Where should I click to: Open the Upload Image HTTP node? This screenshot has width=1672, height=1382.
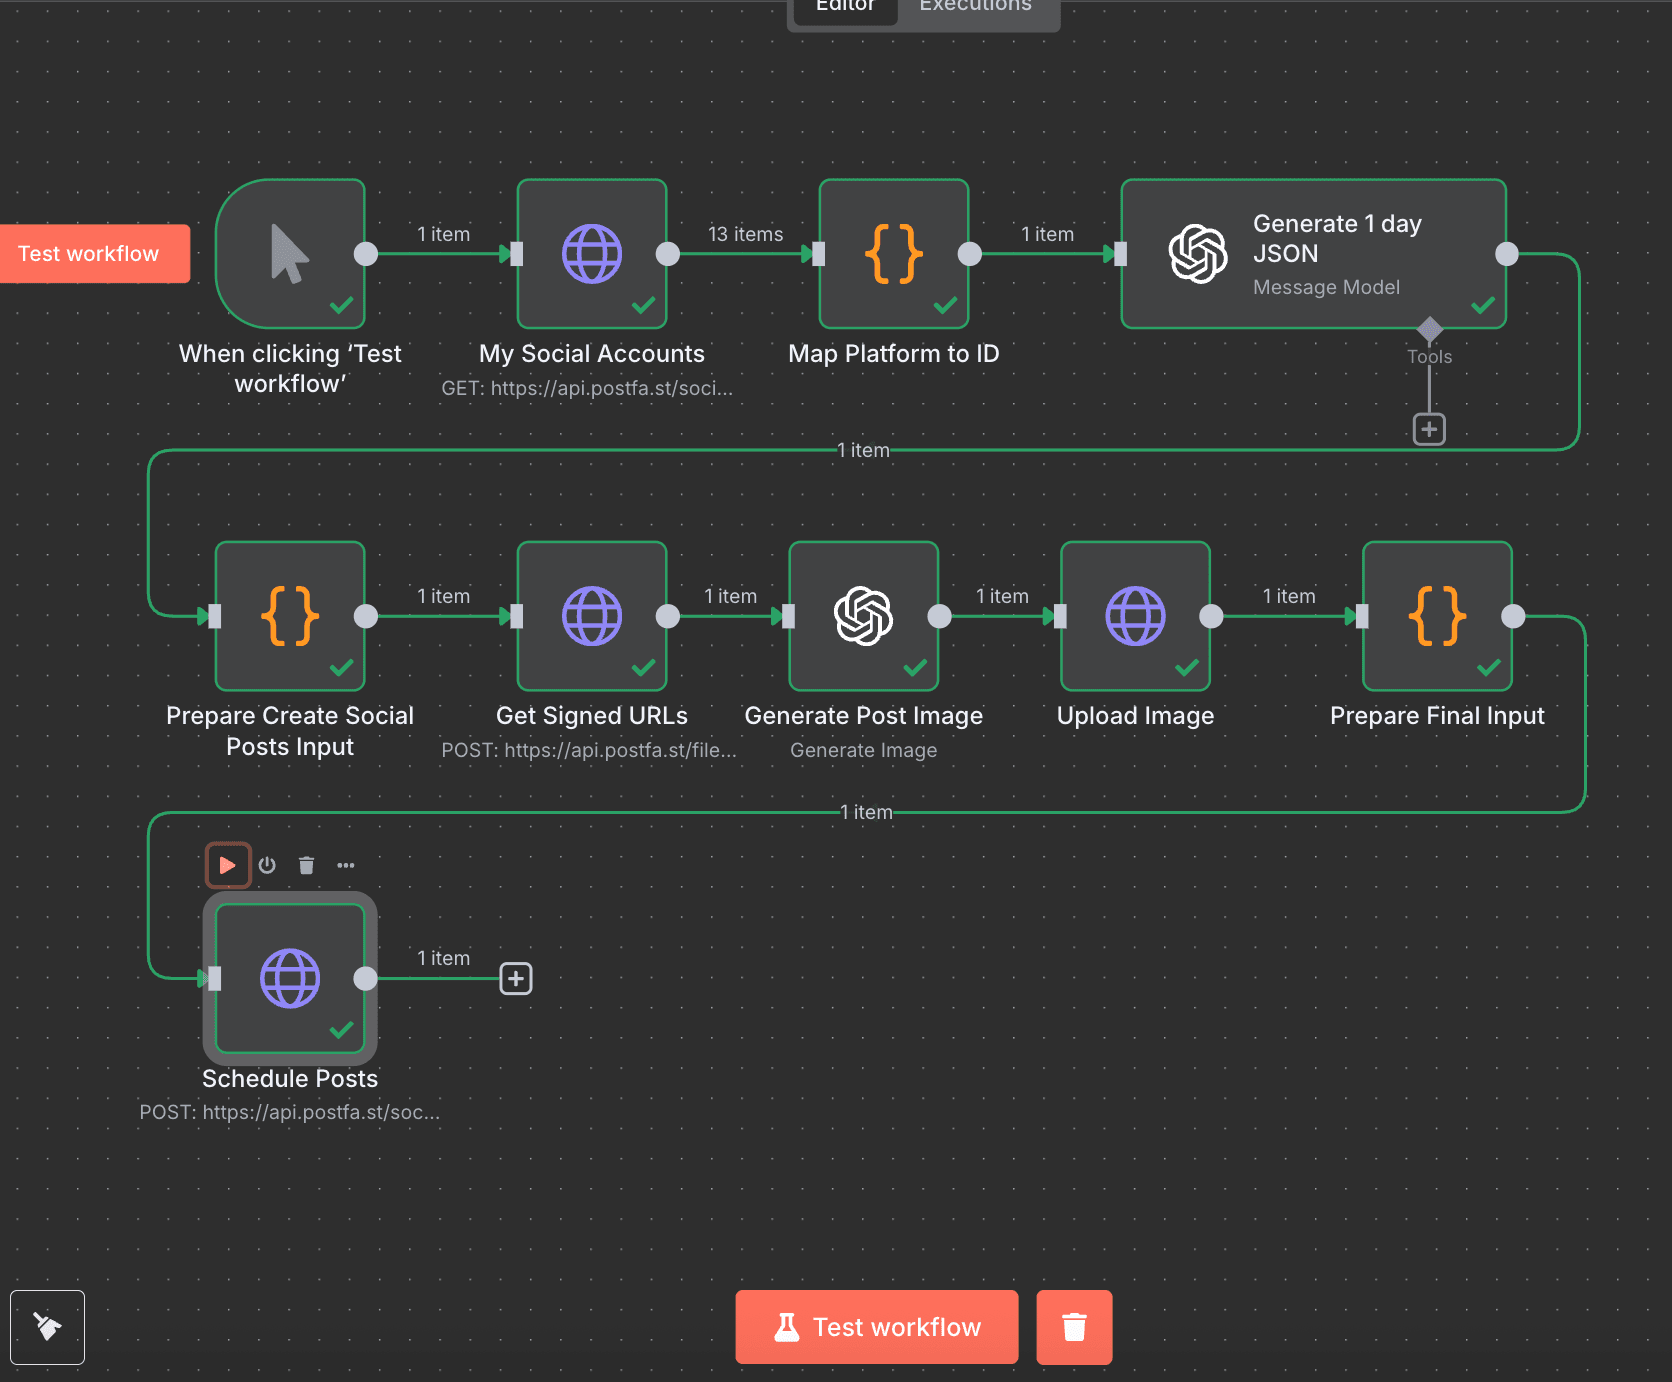coord(1136,616)
